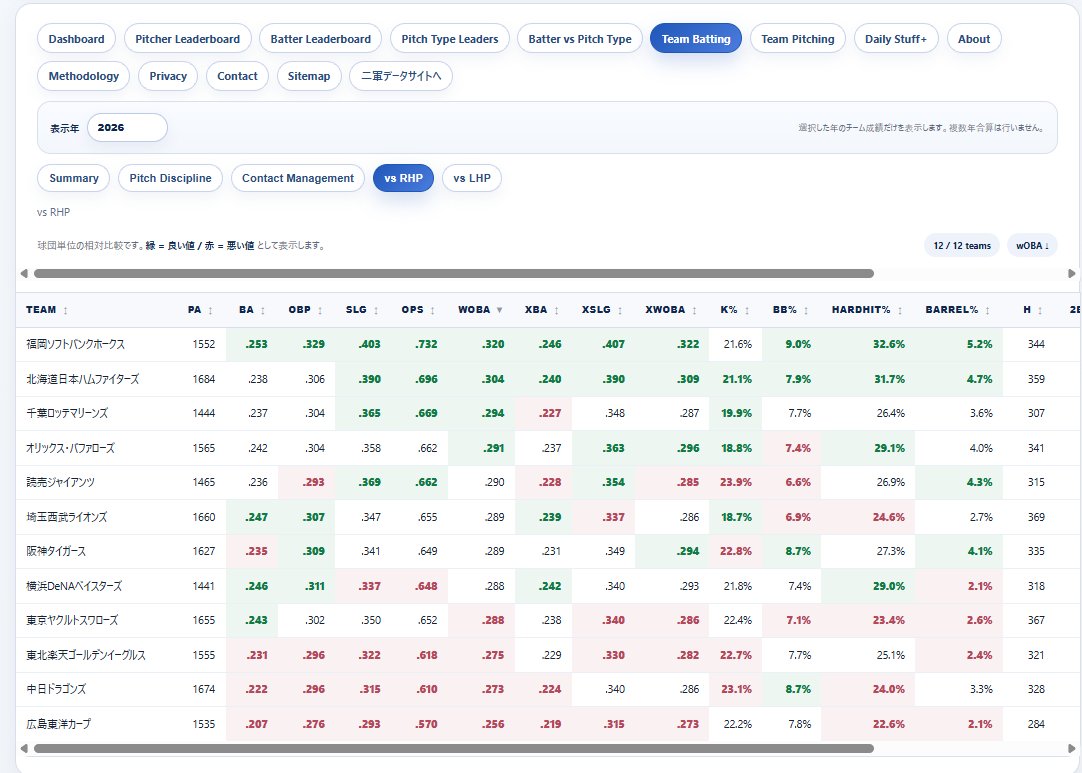Open the About page
Viewport: 1082px width, 773px height.
coord(974,39)
